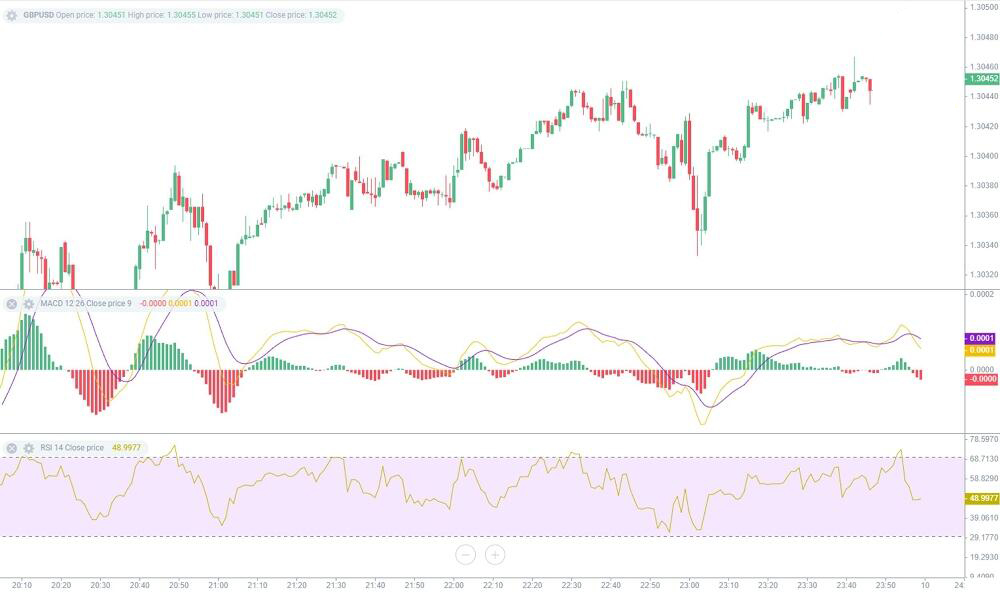This screenshot has width=1000, height=592.
Task: Click the purple MACD value tag on axis
Action: pos(981,339)
